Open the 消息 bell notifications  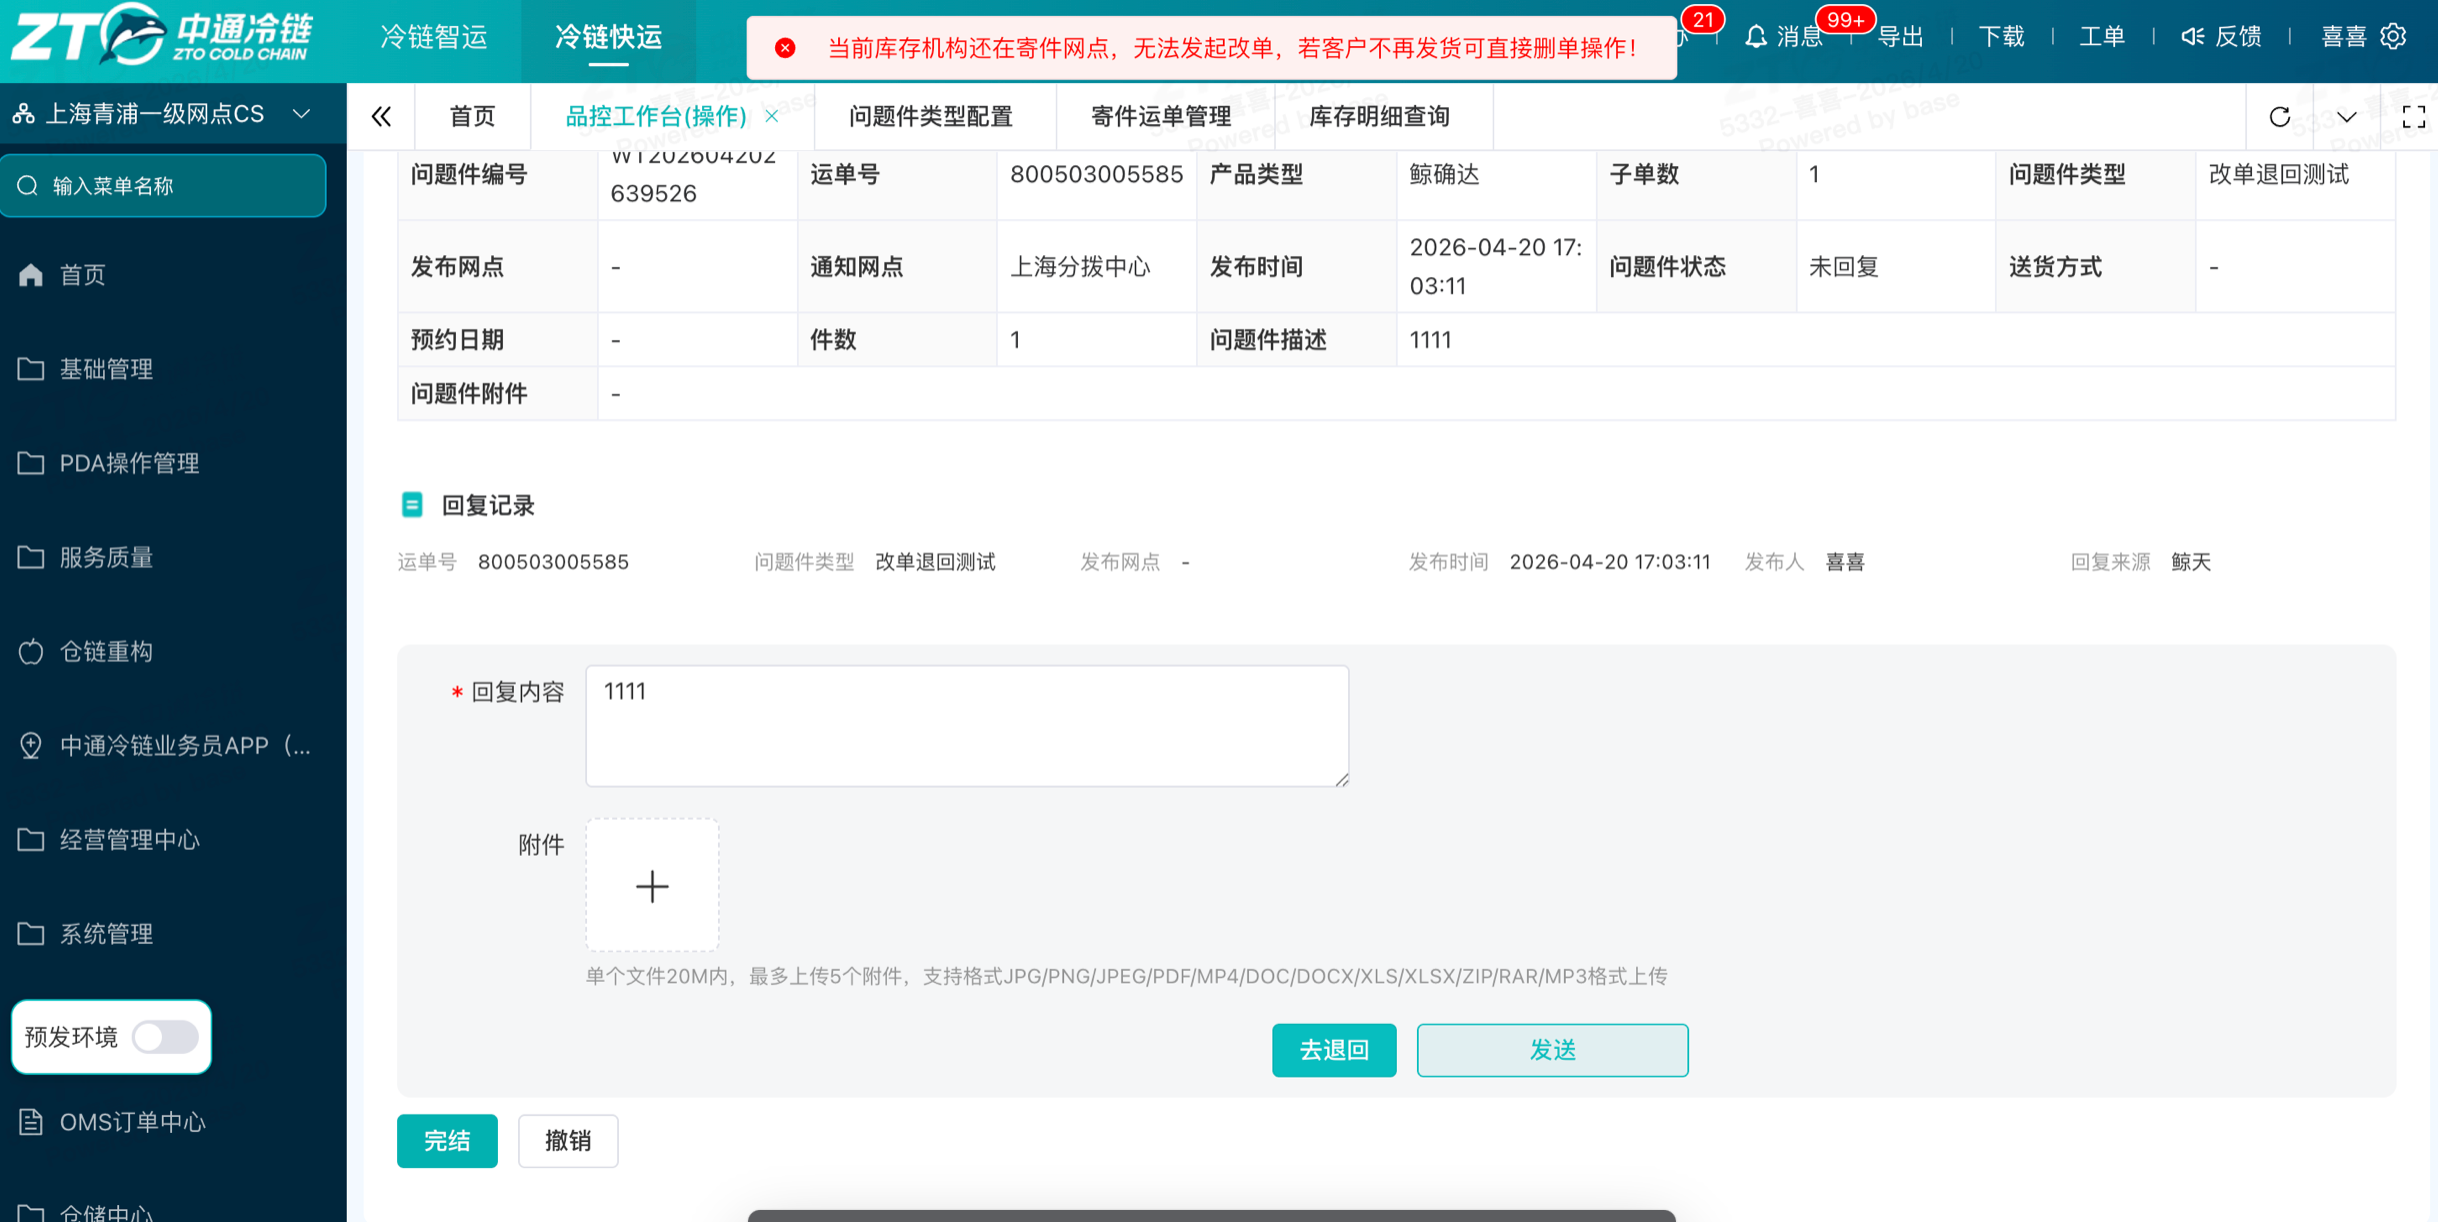1756,37
